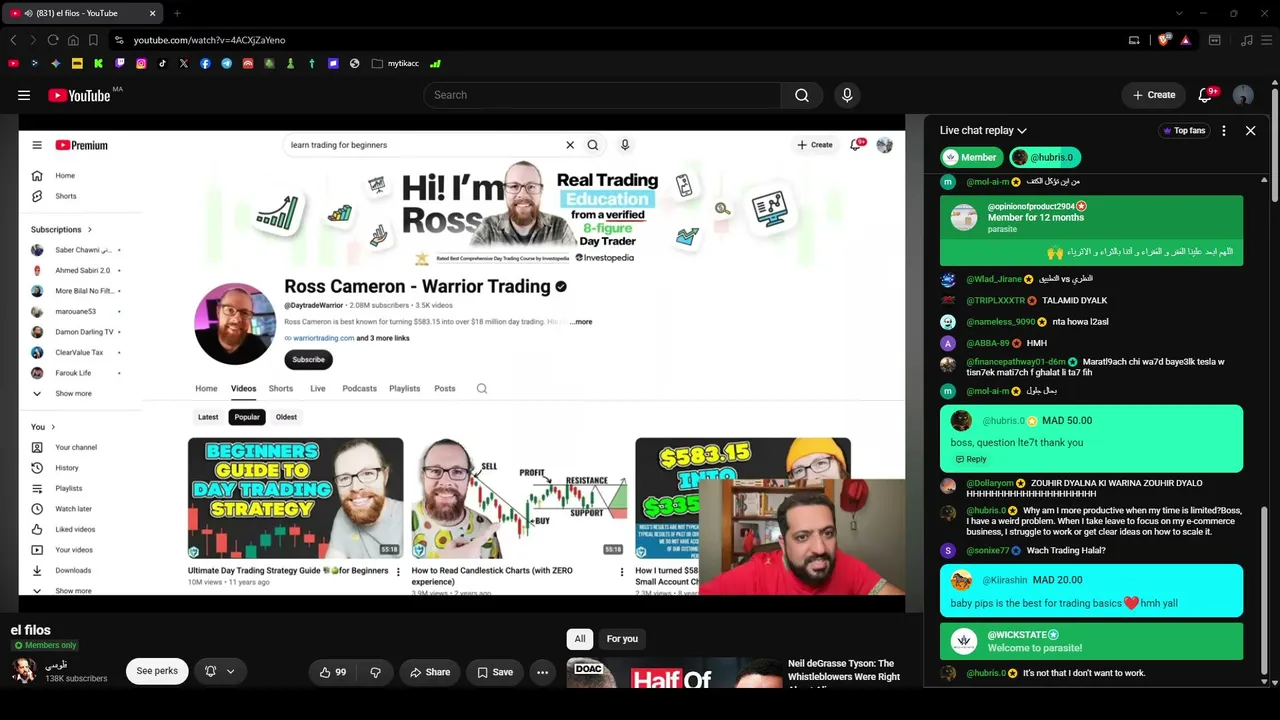Go to browser home page
Viewport: 1280px width, 720px height.
(x=73, y=40)
